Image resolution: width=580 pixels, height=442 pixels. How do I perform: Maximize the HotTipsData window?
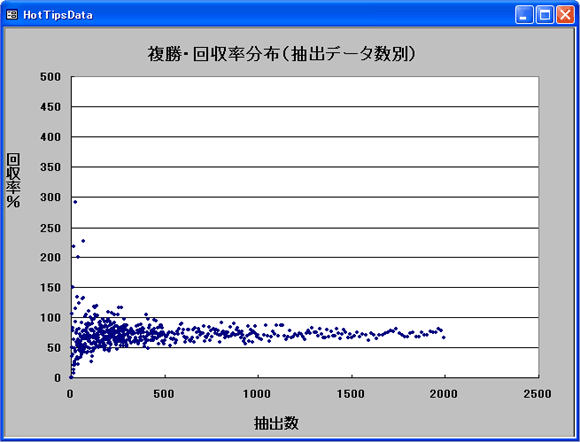tap(544, 15)
